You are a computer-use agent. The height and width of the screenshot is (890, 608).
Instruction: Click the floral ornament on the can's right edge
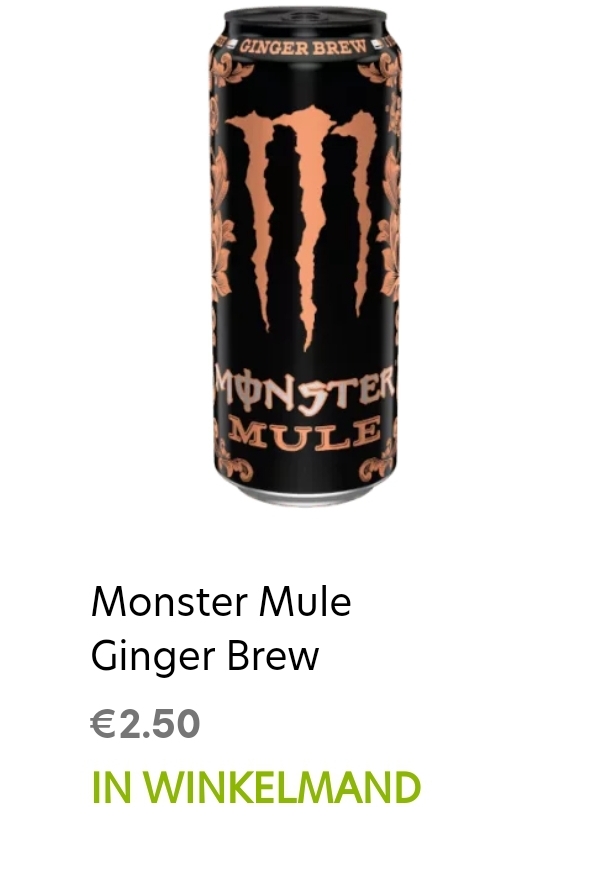(x=391, y=227)
